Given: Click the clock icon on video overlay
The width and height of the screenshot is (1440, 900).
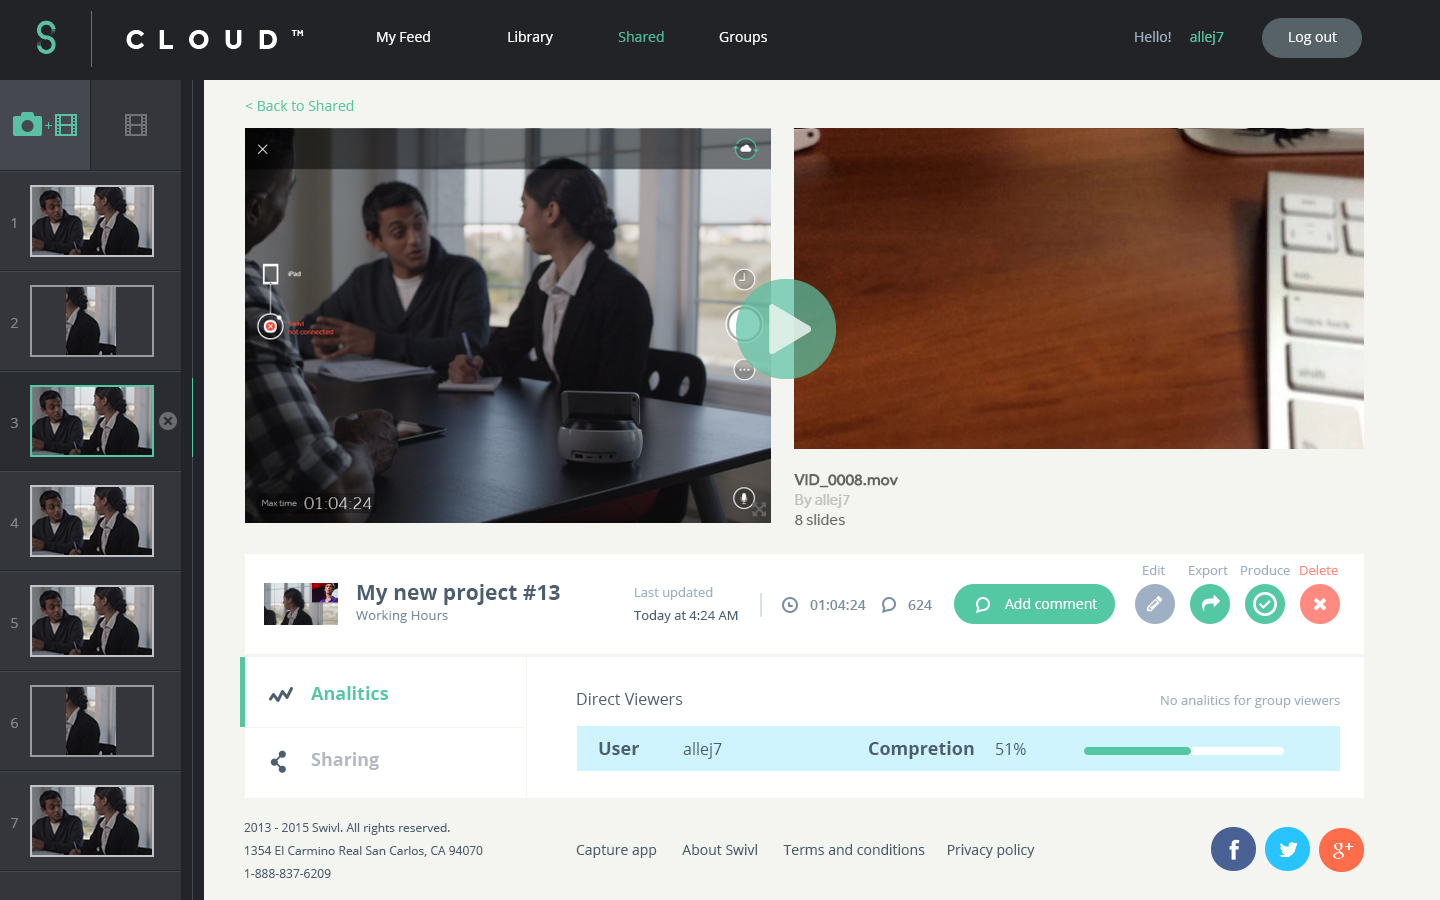Looking at the screenshot, I should pyautogui.click(x=744, y=279).
